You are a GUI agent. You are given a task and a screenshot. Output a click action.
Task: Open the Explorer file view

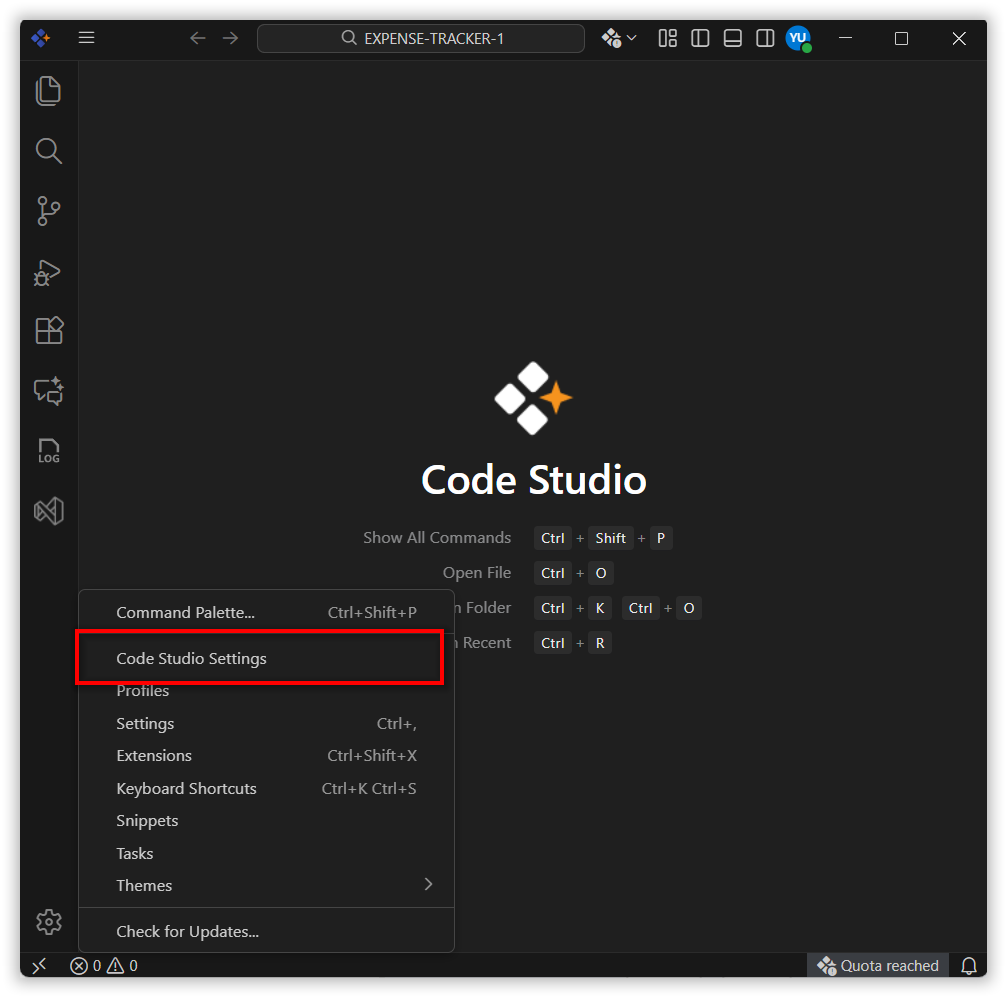pos(48,90)
